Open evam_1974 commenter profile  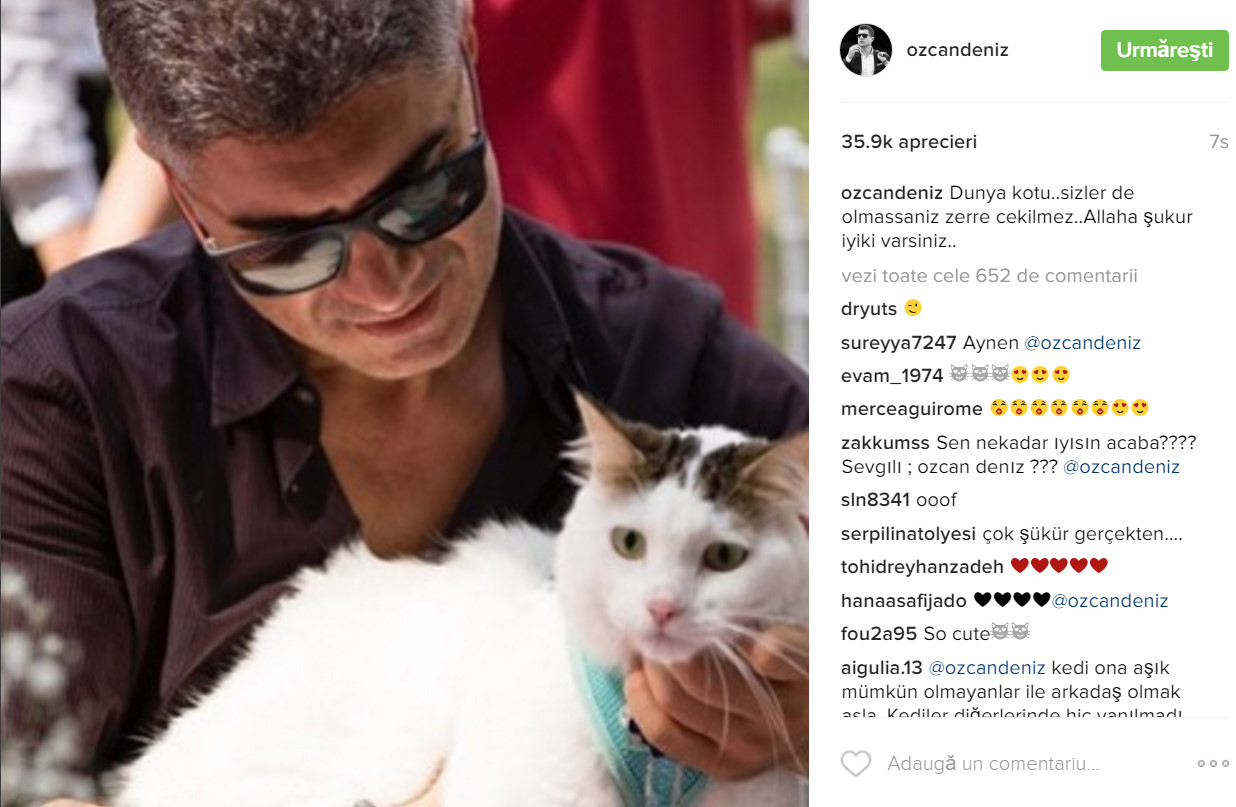(892, 375)
